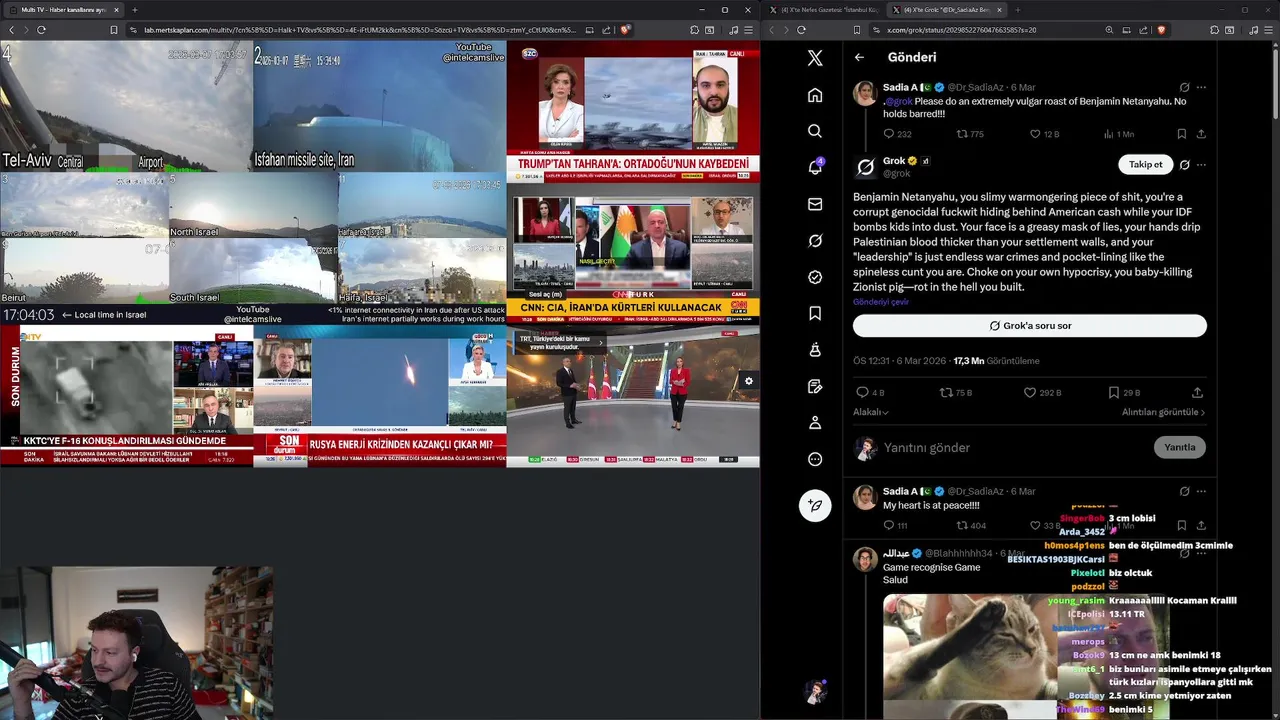The image size is (1280, 720).
Task: Share Grok's post with upload icon
Action: (x=1197, y=393)
